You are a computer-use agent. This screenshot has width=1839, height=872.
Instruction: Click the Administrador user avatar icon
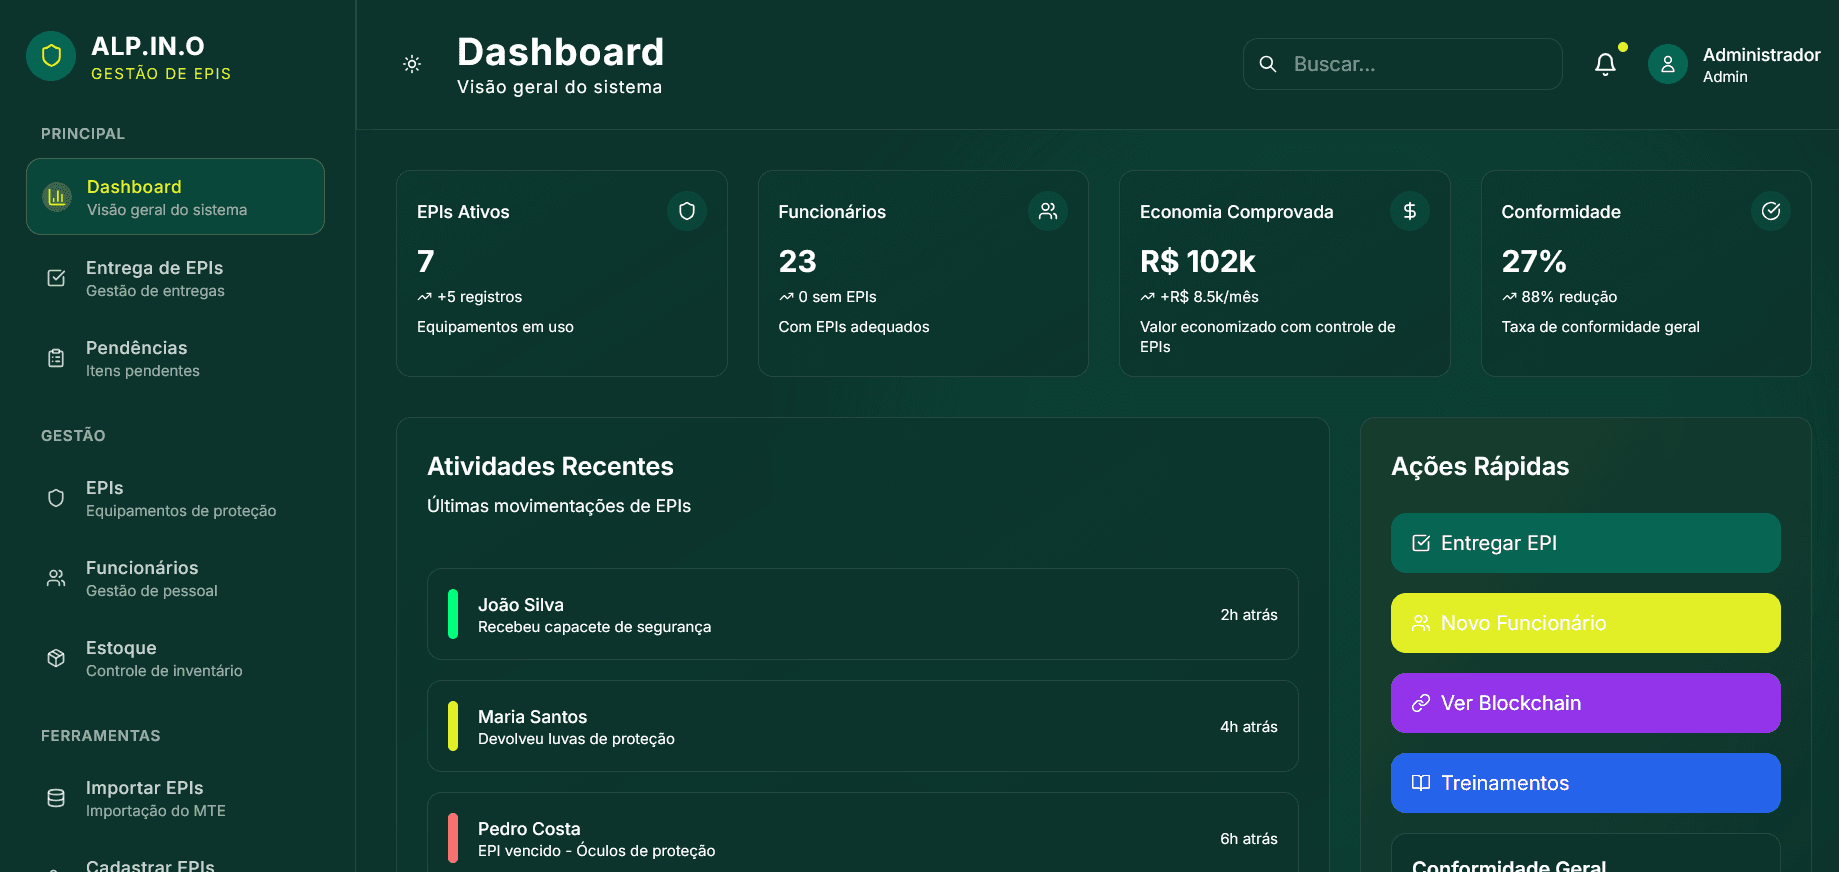point(1668,64)
